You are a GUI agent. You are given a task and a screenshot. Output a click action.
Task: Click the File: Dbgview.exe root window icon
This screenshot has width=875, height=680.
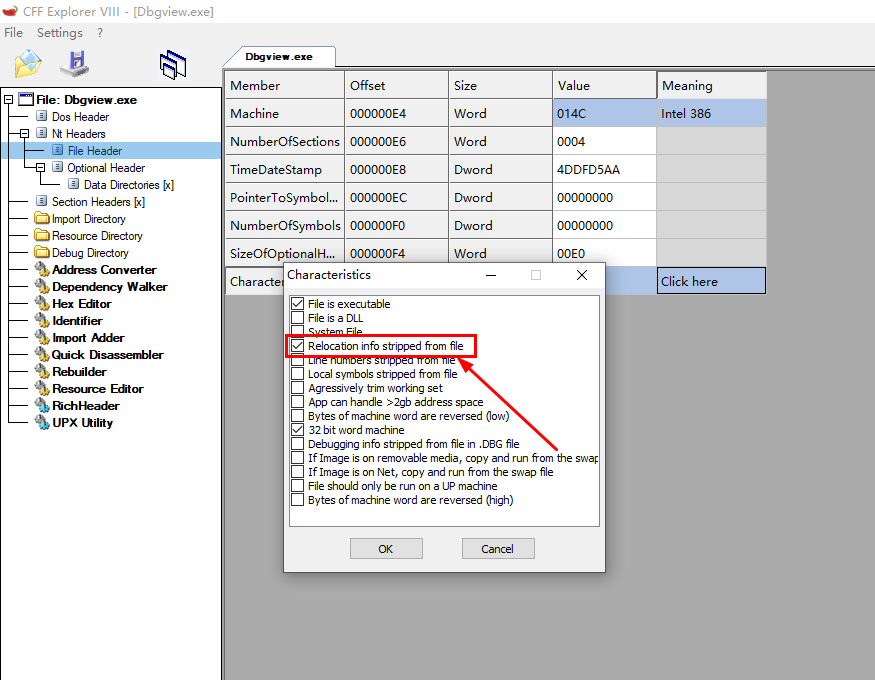26,99
